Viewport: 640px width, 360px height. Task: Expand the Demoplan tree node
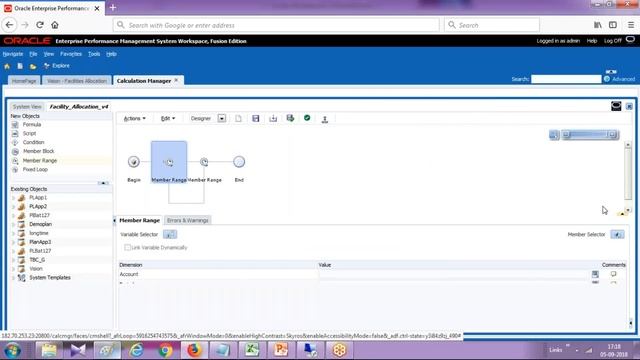(x=13, y=224)
